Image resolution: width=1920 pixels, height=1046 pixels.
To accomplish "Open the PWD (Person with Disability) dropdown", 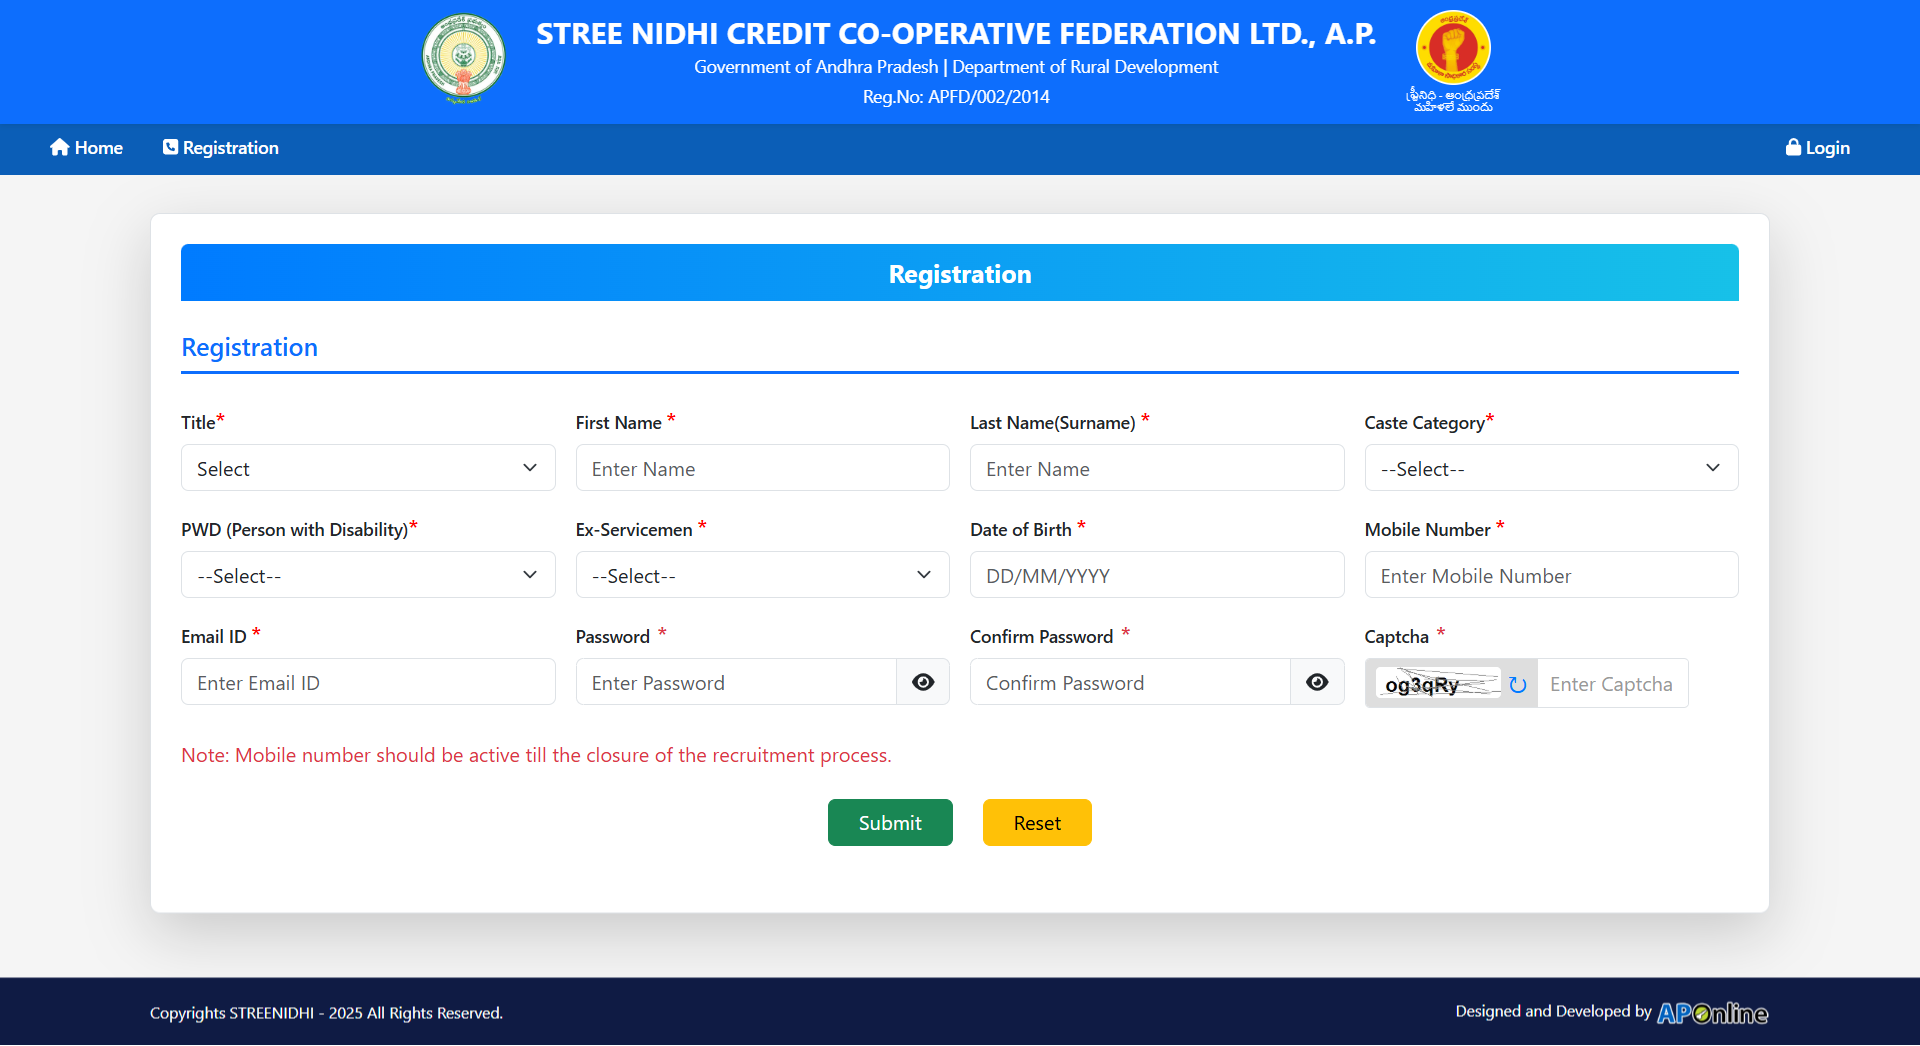I will 367,575.
